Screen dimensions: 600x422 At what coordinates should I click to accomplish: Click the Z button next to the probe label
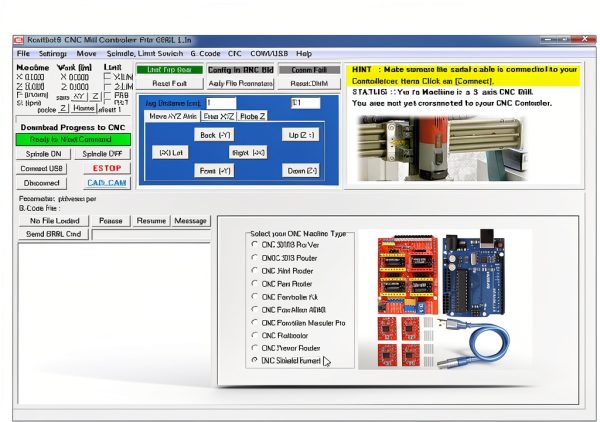click(x=63, y=109)
